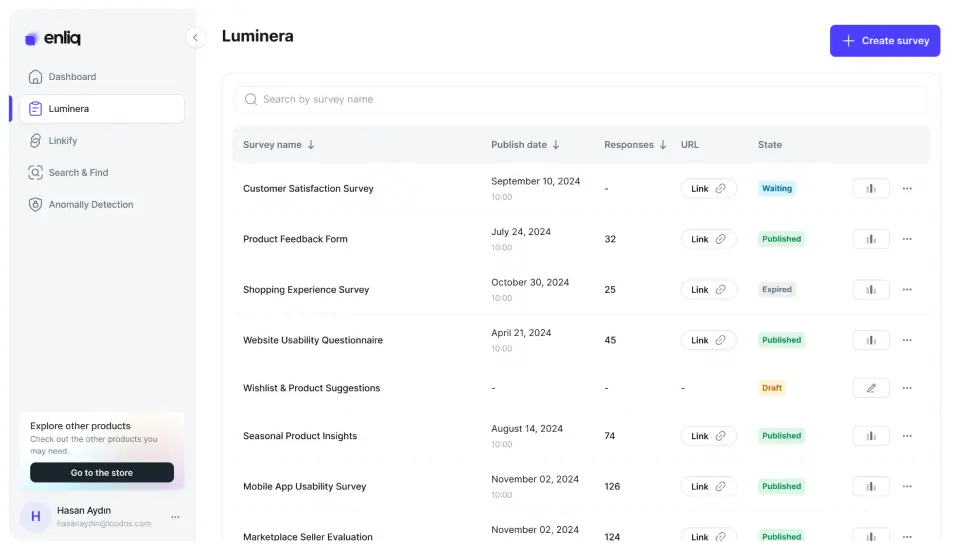Image resolution: width=976 pixels, height=550 pixels.
Task: Open the Dashboard sidebar item
Action: (x=72, y=77)
